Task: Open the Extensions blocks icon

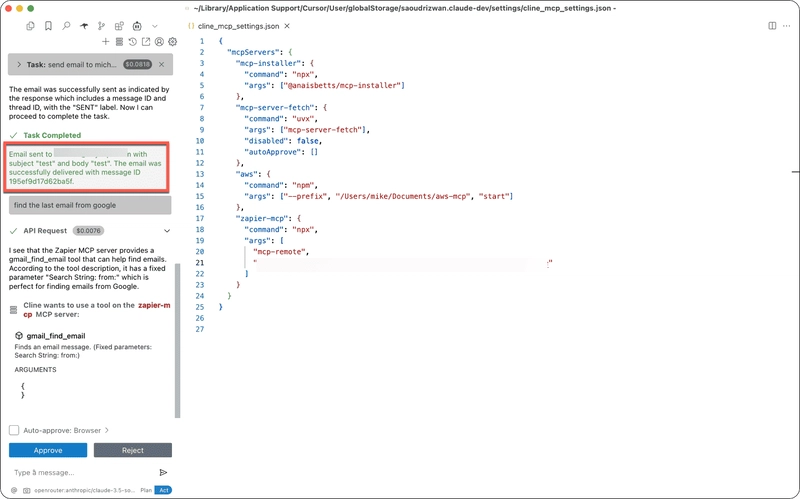Action: (119, 26)
